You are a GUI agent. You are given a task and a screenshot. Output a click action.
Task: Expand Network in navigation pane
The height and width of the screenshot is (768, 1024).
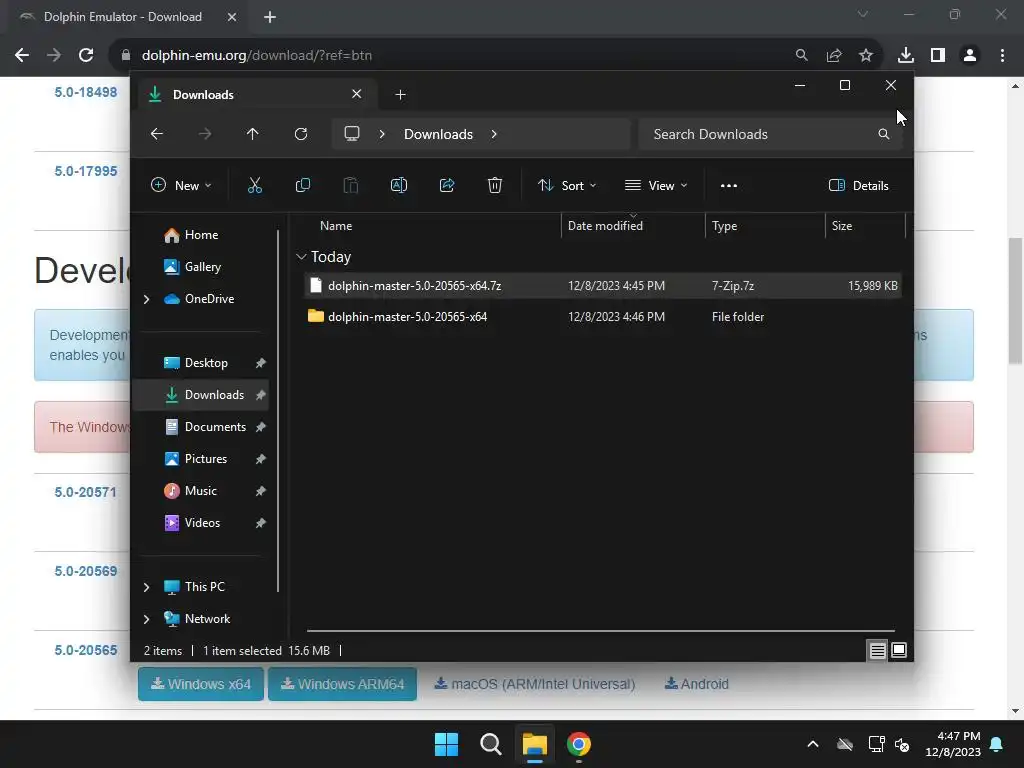tap(146, 619)
